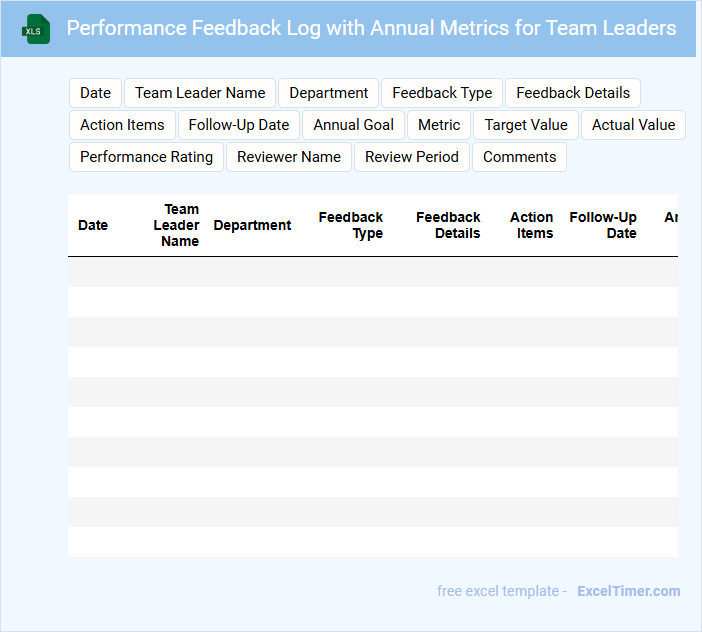This screenshot has width=702, height=632.
Task: Select the Actual Value tag
Action: point(633,125)
